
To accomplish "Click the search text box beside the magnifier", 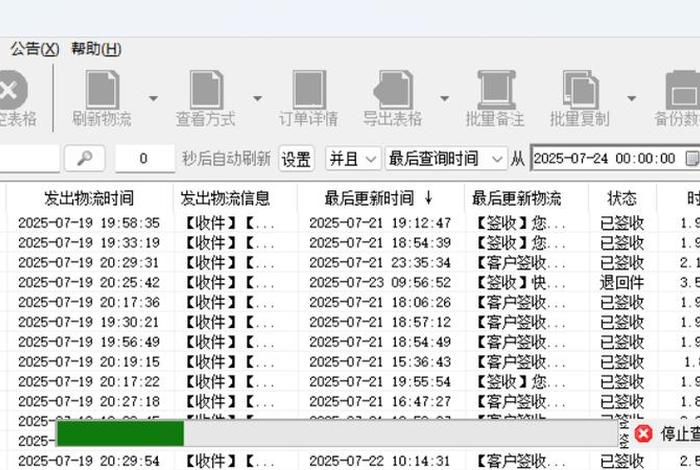I will coord(29,158).
